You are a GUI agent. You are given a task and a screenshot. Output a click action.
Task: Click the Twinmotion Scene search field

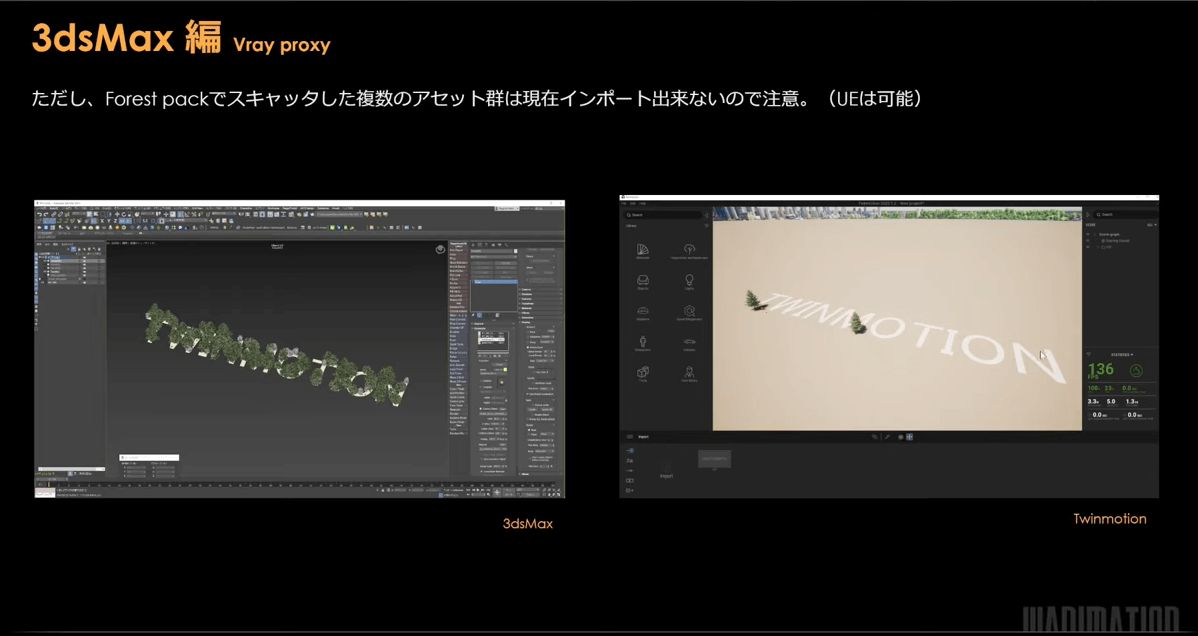click(x=1125, y=215)
